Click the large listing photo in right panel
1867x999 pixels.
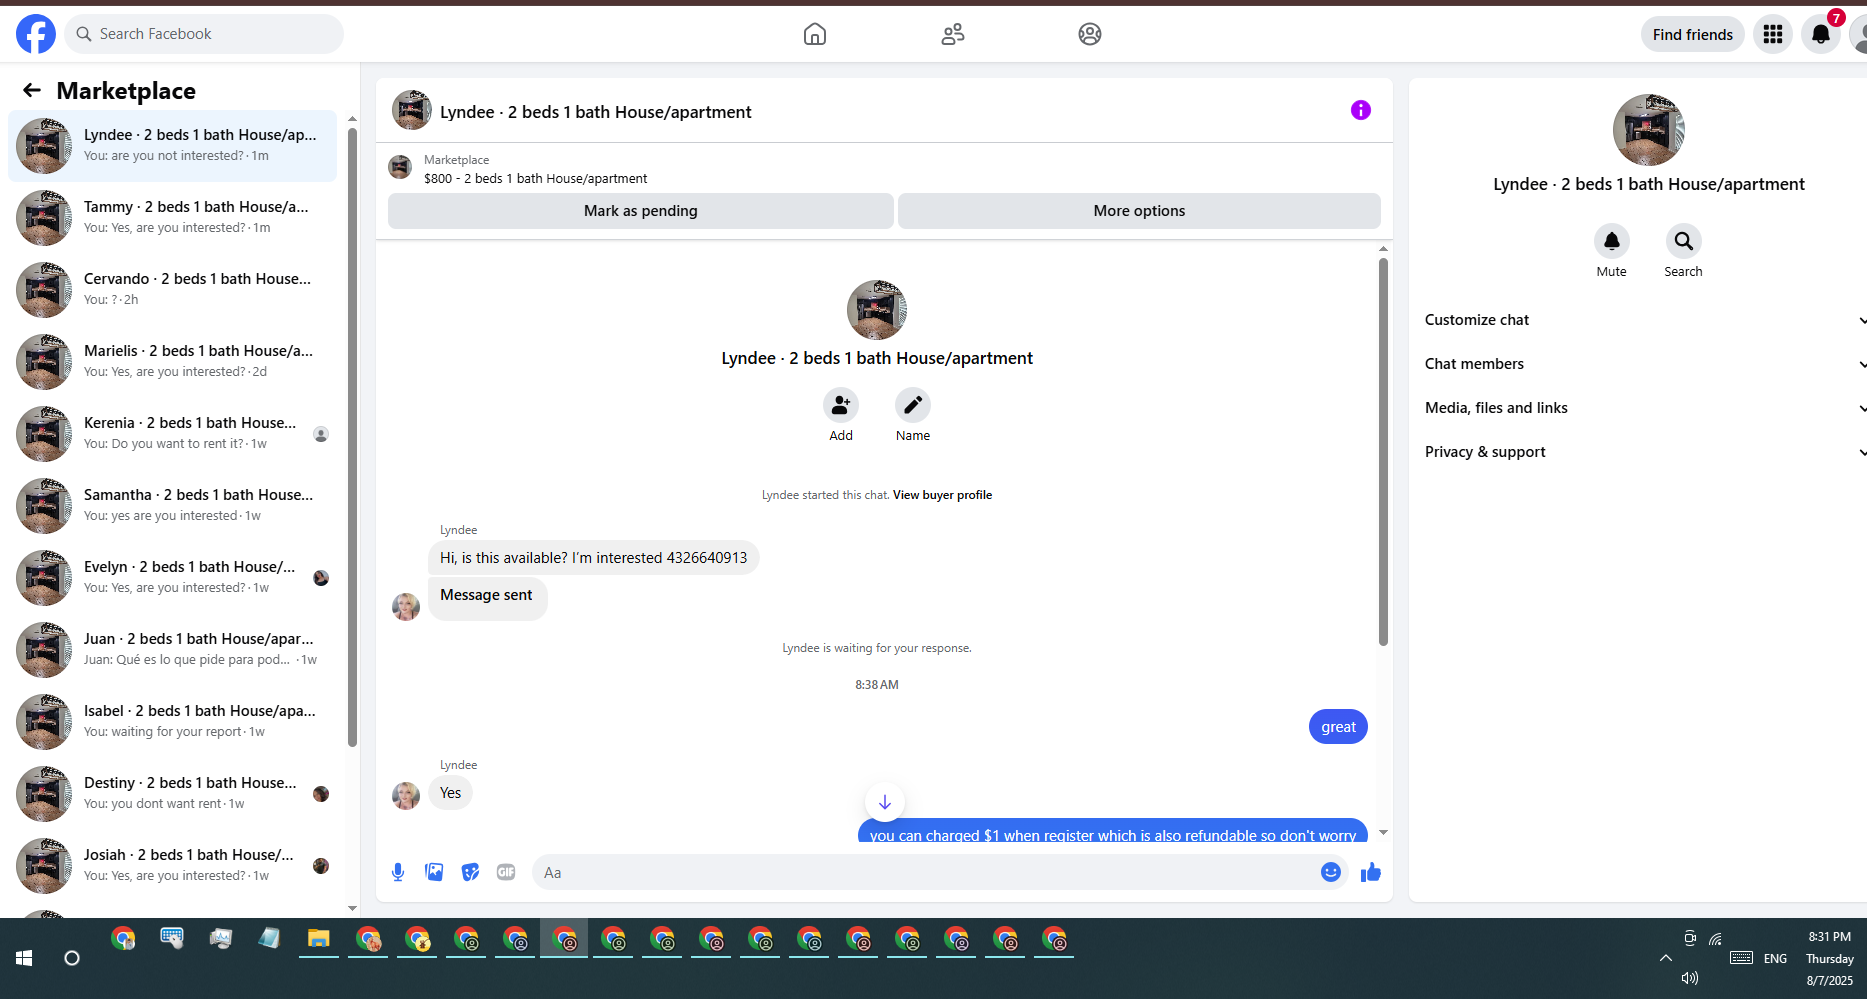[1649, 130]
